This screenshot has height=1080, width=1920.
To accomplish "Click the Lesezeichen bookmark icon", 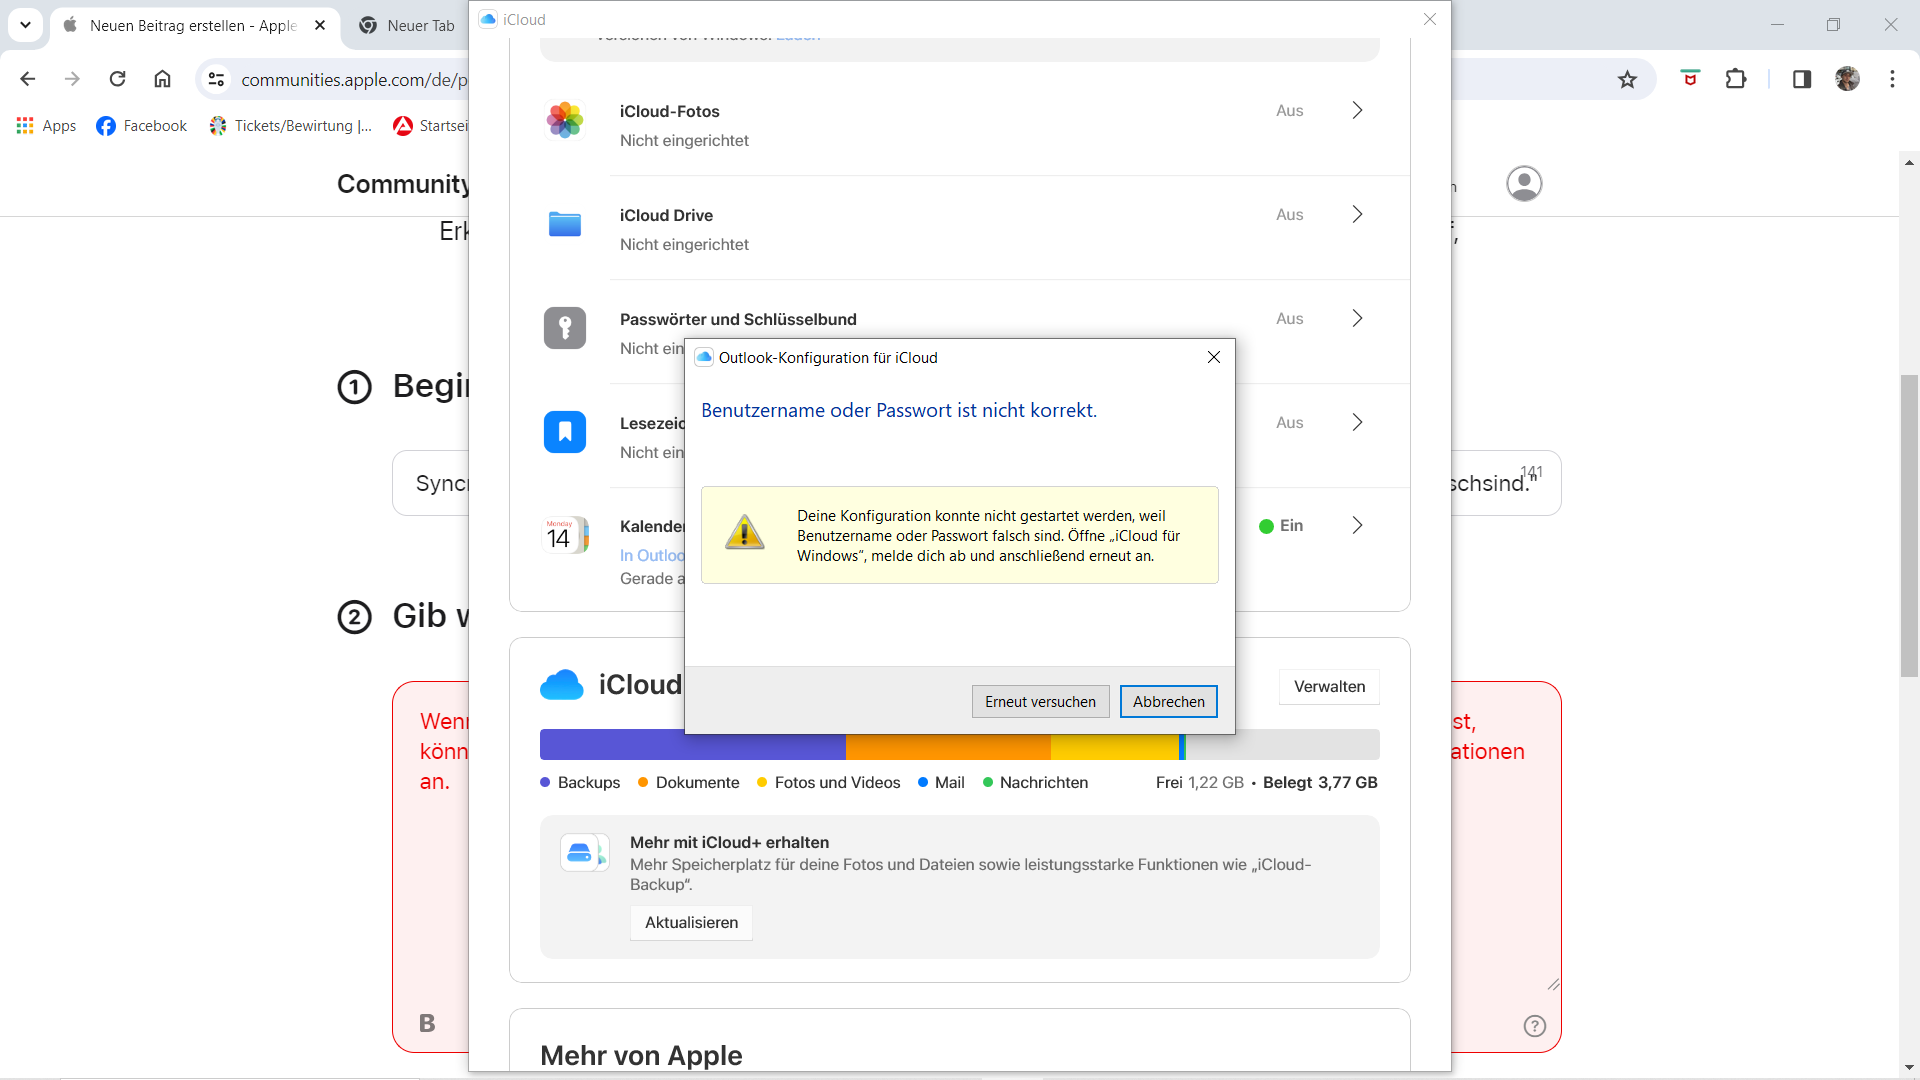I will click(564, 432).
